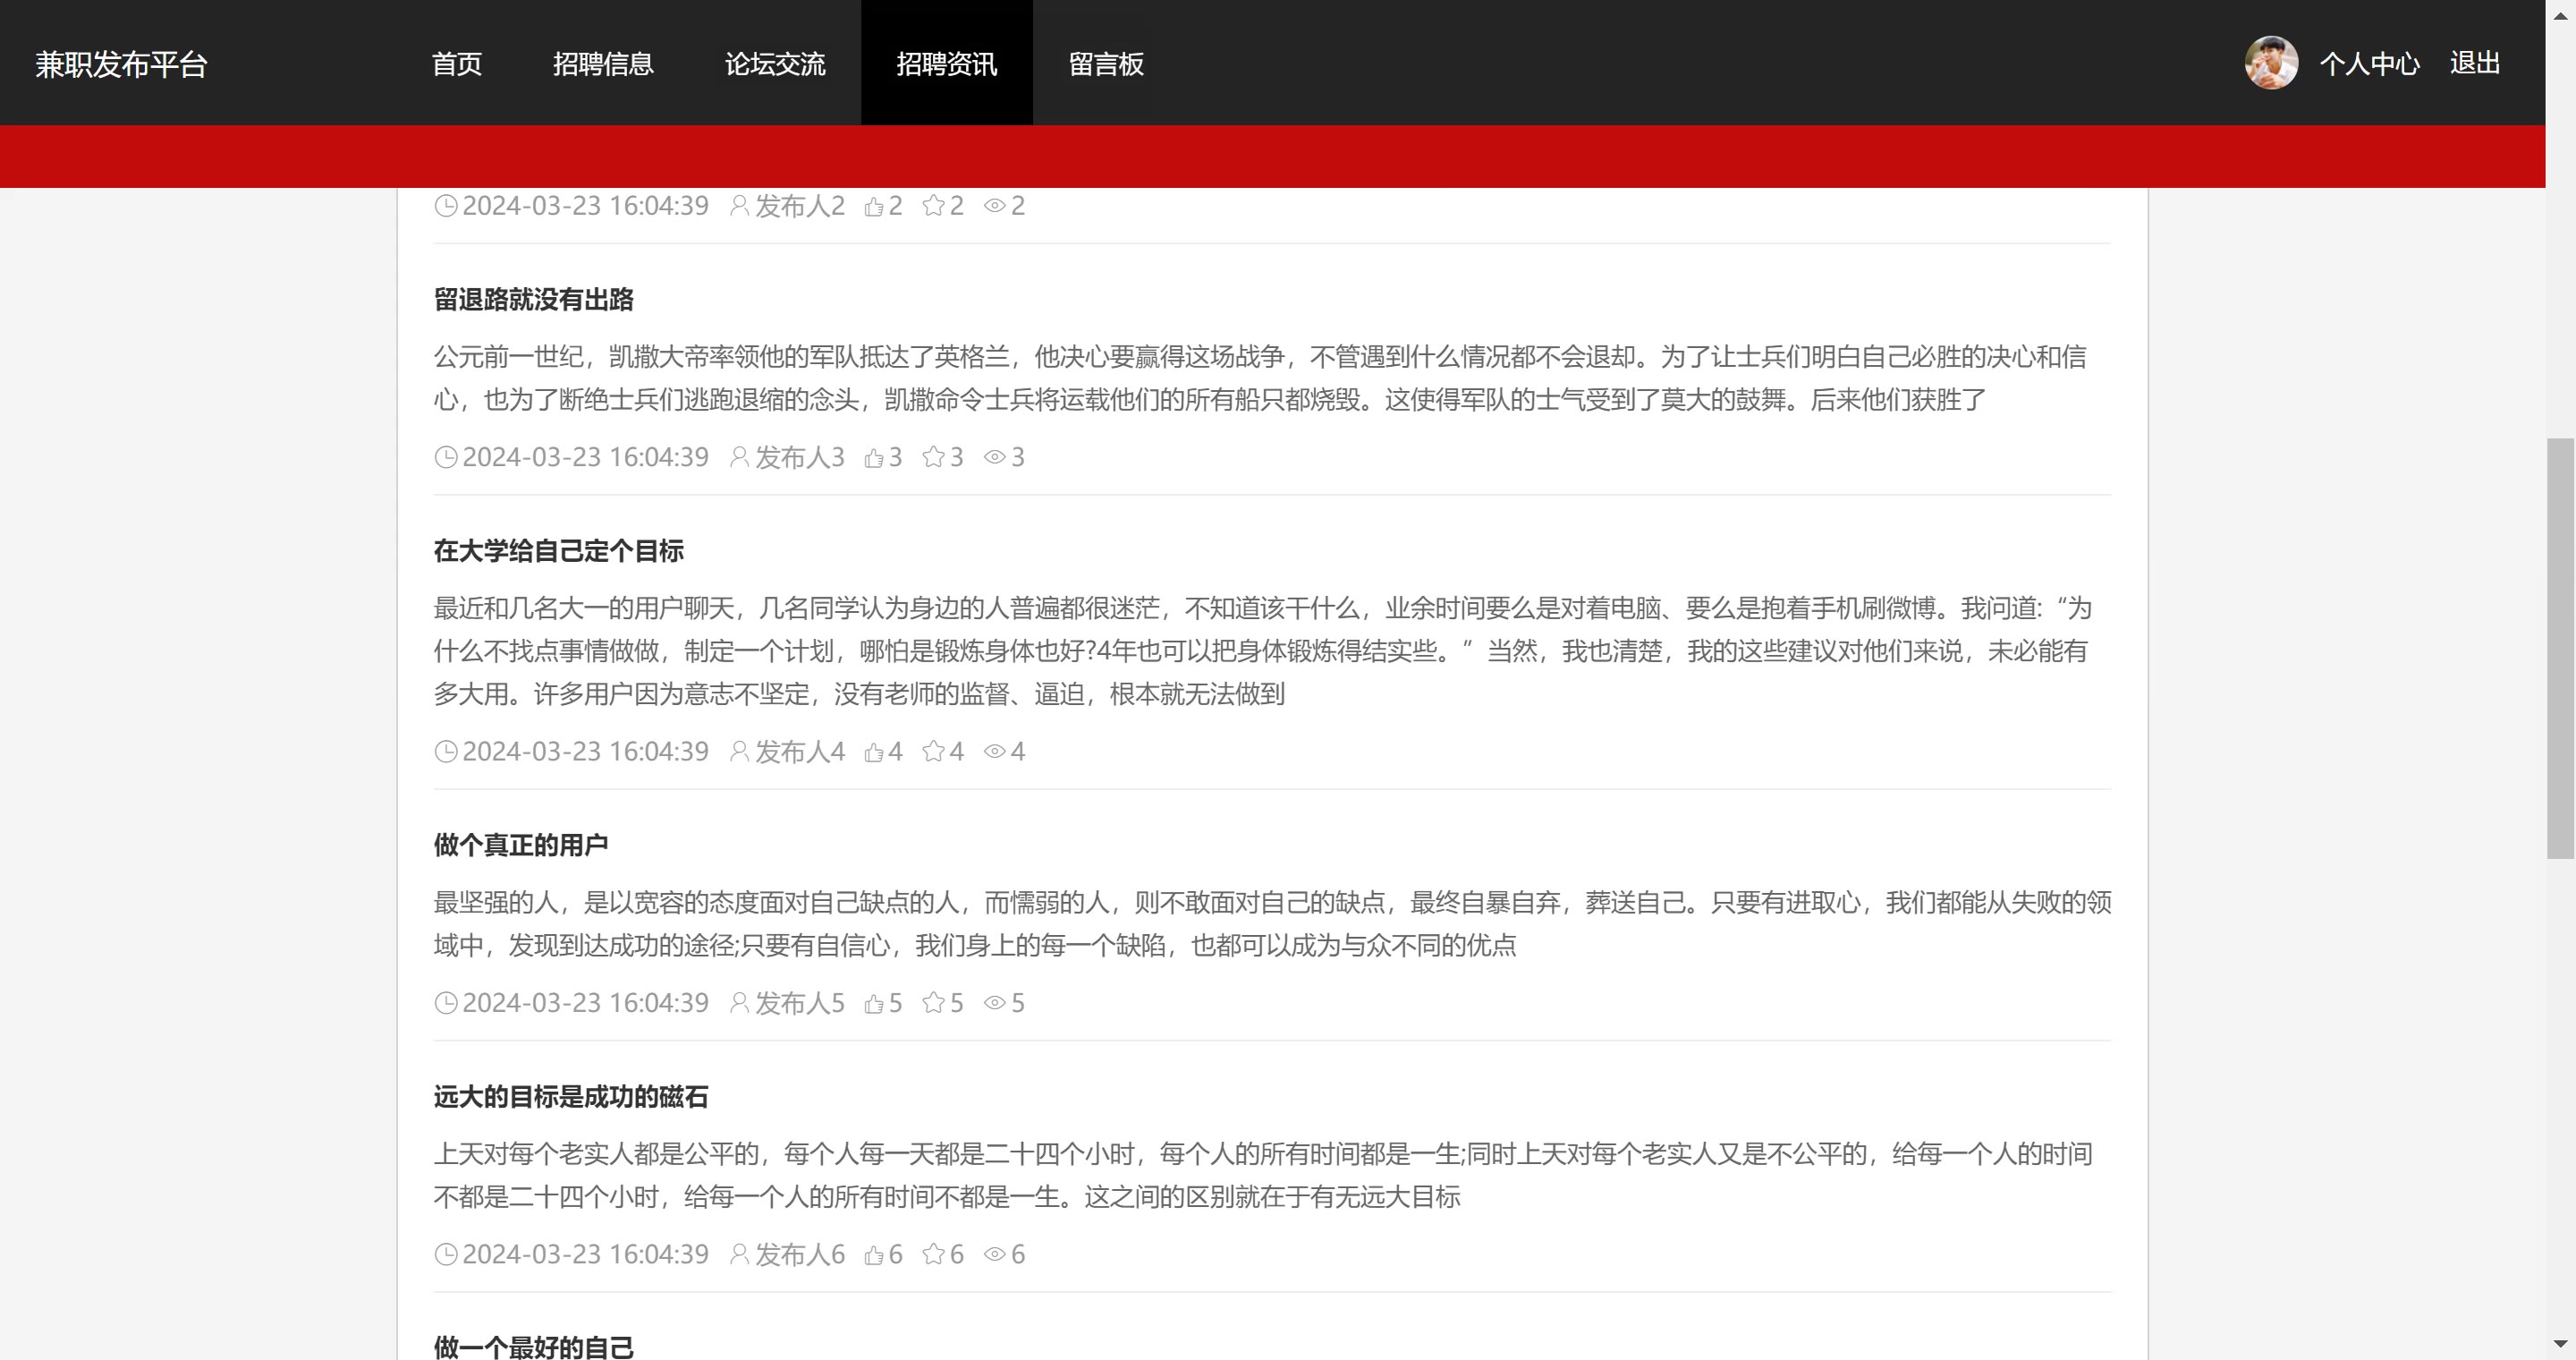Click the star favorite icon on 发布人4 post

click(933, 752)
